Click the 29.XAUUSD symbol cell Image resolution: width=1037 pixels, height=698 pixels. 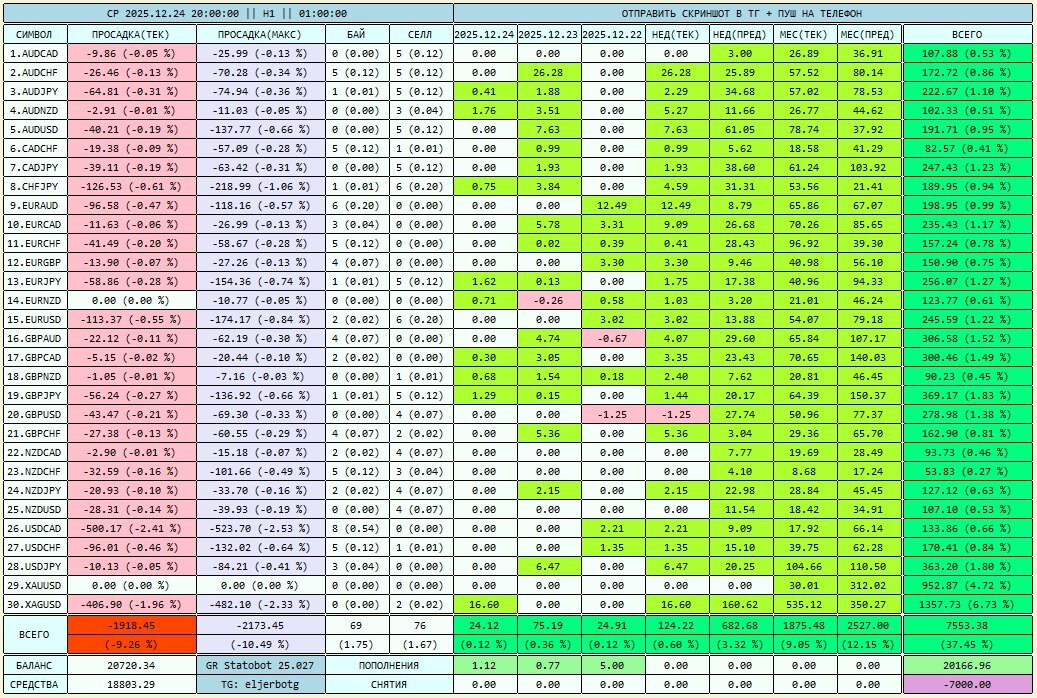[x=34, y=586]
